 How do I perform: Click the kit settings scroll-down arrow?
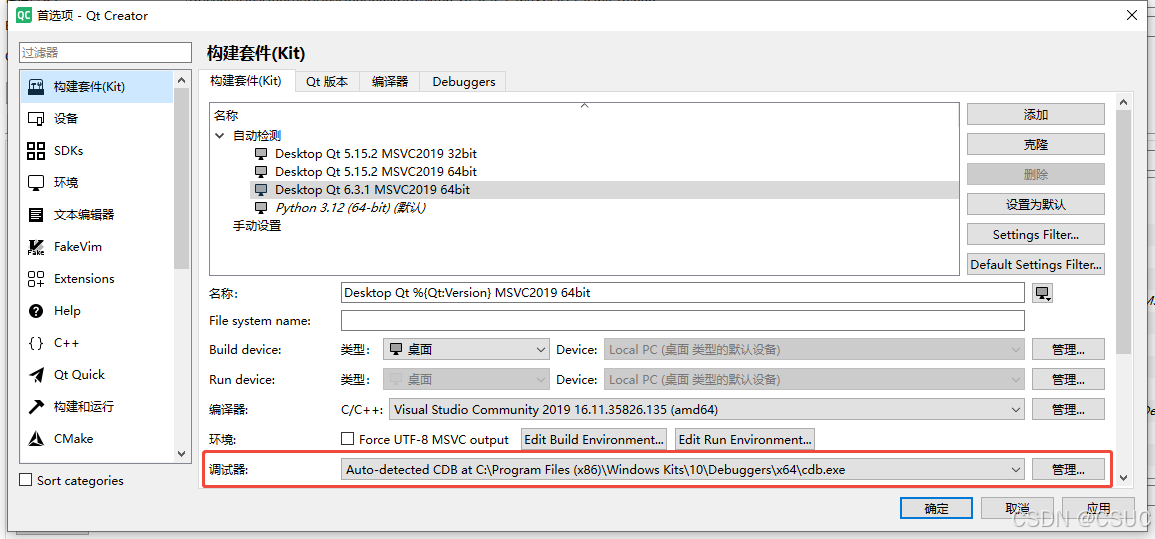1123,478
